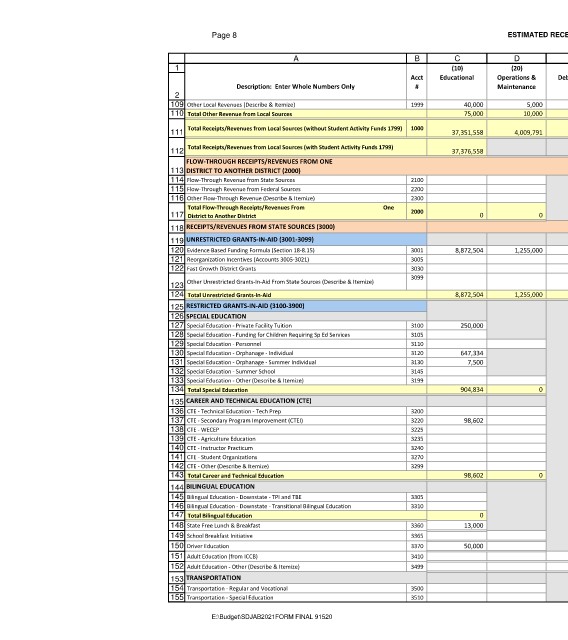This screenshot has width=568, height=640.
Task: Click row number 143
Action: pos(177,475)
